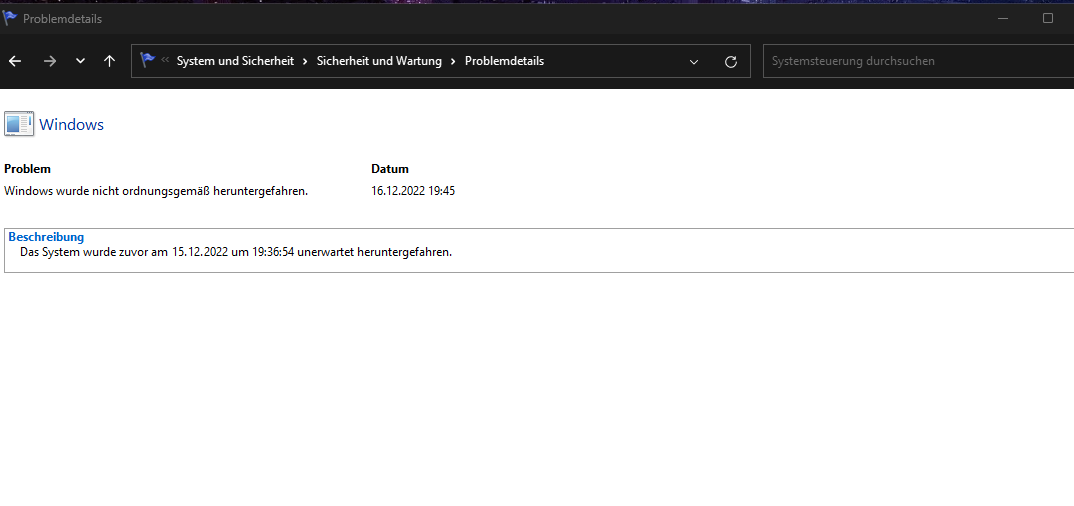Click the Datum column header
Image resolution: width=1074 pixels, height=506 pixels.
[390, 168]
